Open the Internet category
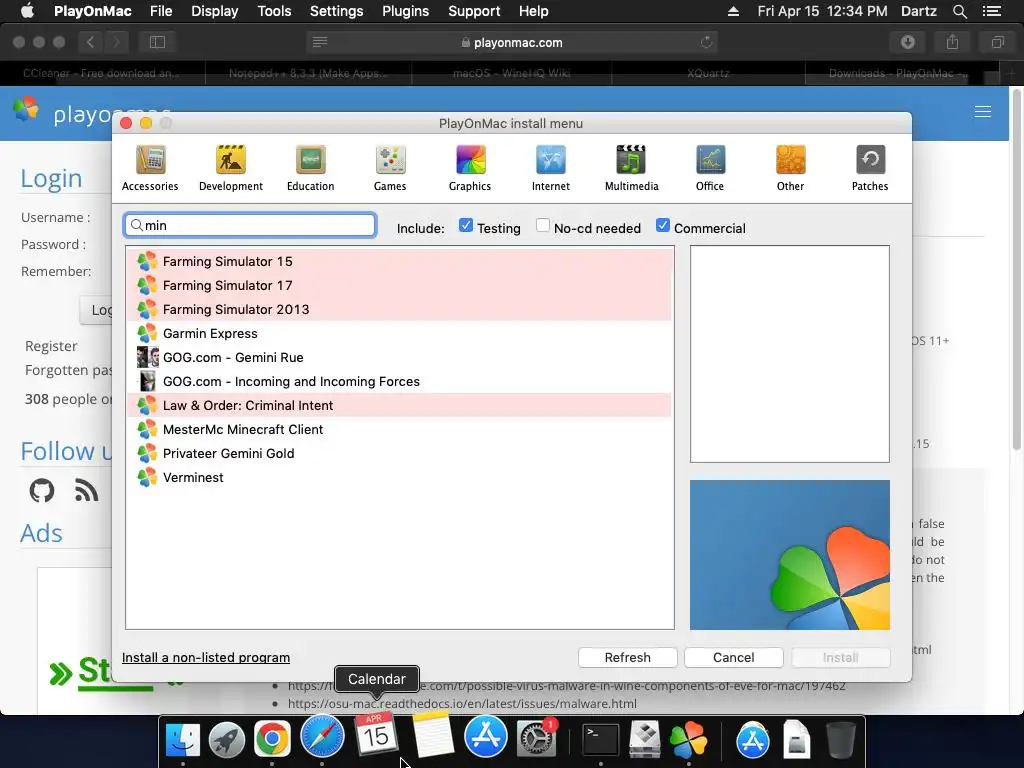This screenshot has height=768, width=1024. 551,168
